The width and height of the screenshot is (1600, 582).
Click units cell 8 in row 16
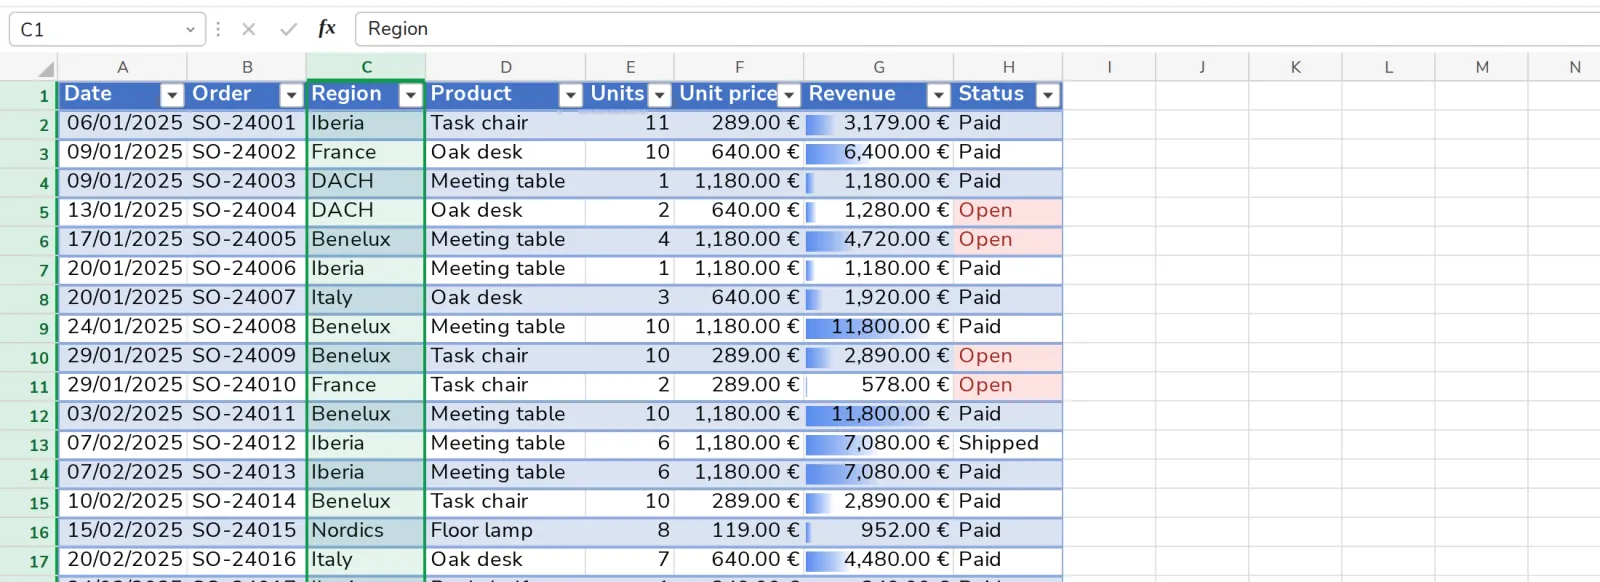tap(630, 531)
